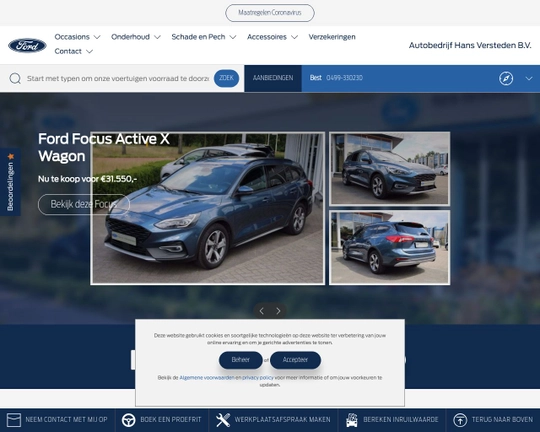
Task: Accept cookies with Accepteer button
Action: tap(295, 360)
